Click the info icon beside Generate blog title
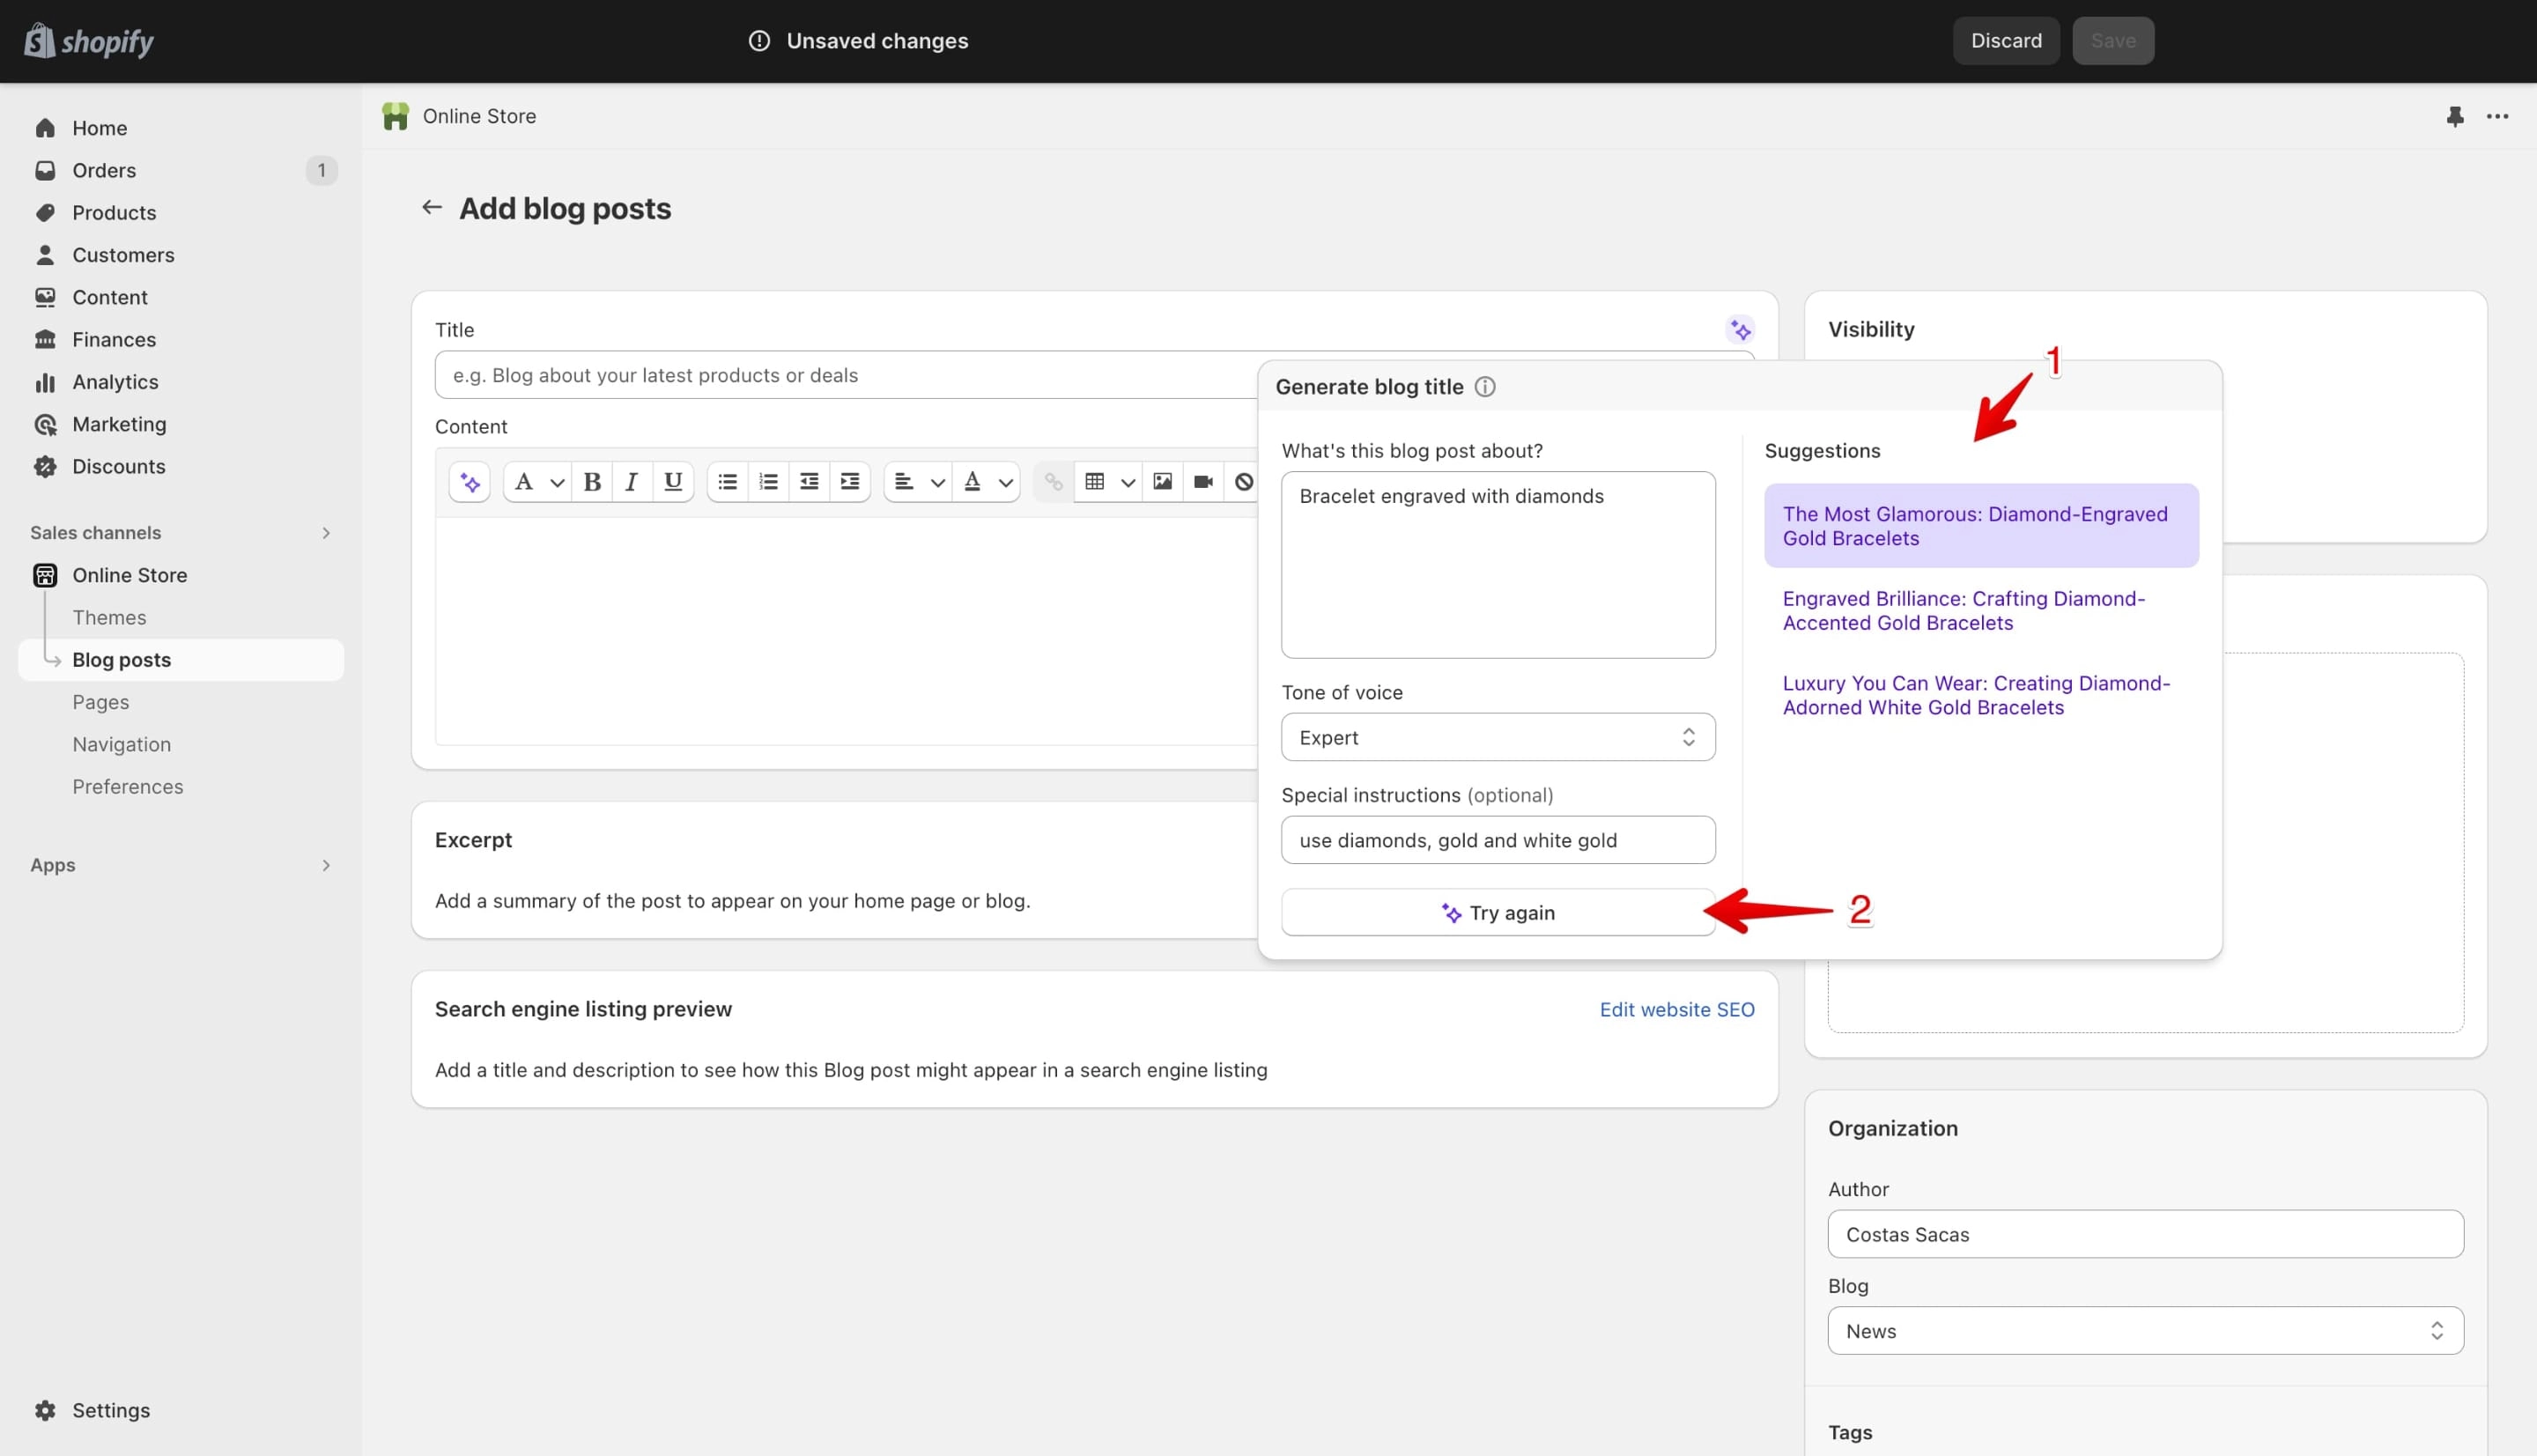 coord(1485,387)
